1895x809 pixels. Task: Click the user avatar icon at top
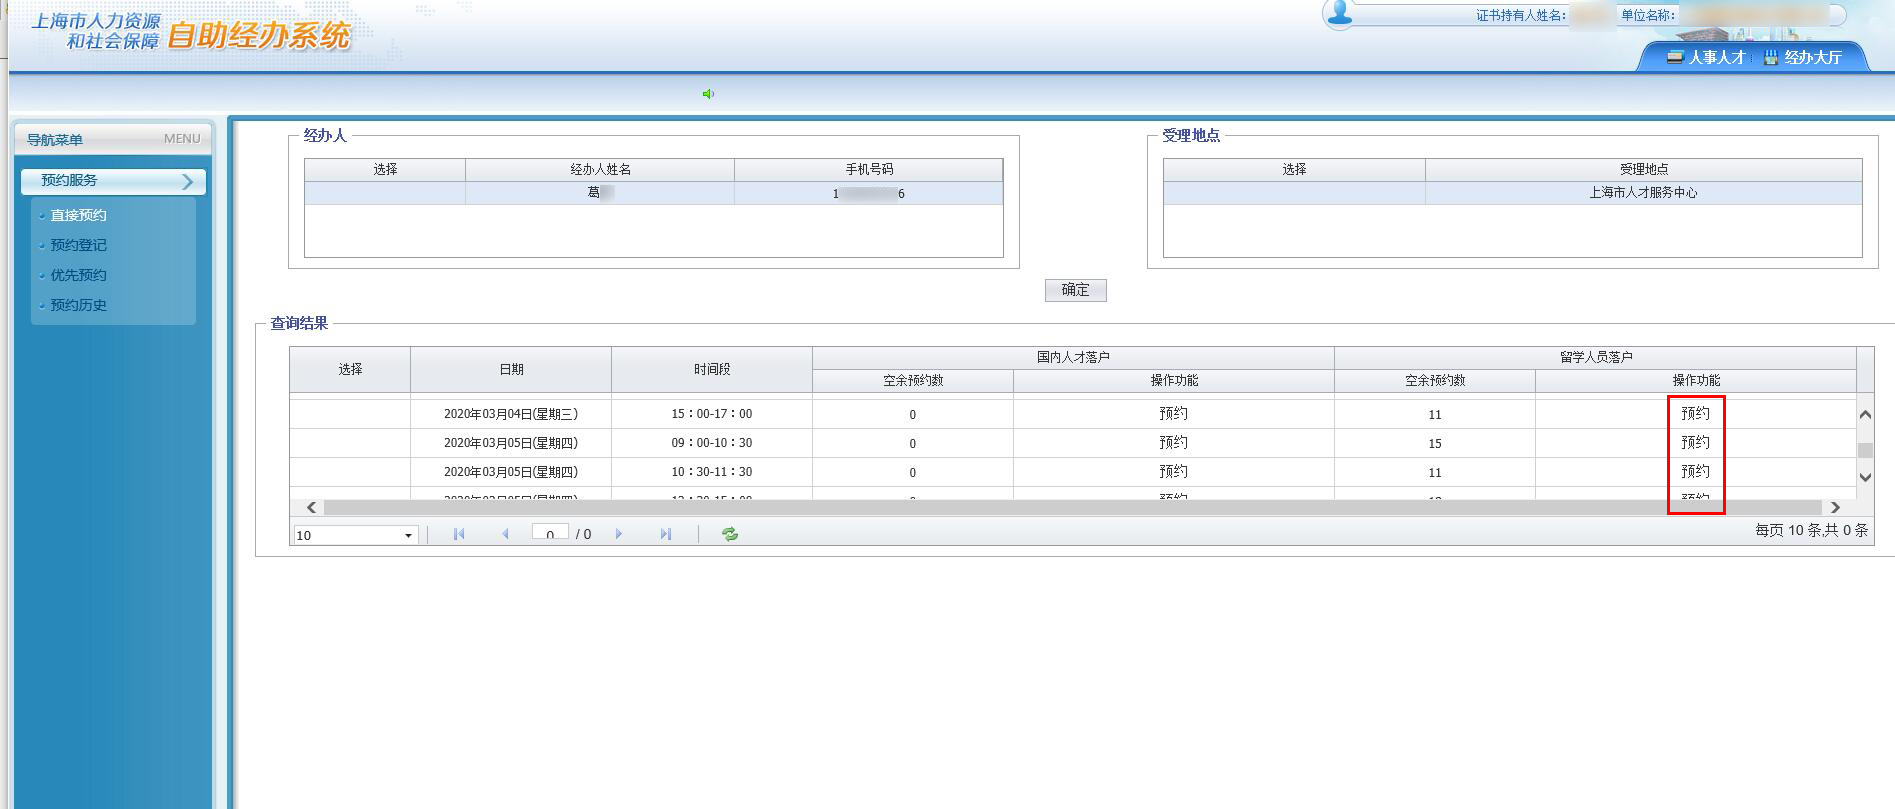point(1340,13)
